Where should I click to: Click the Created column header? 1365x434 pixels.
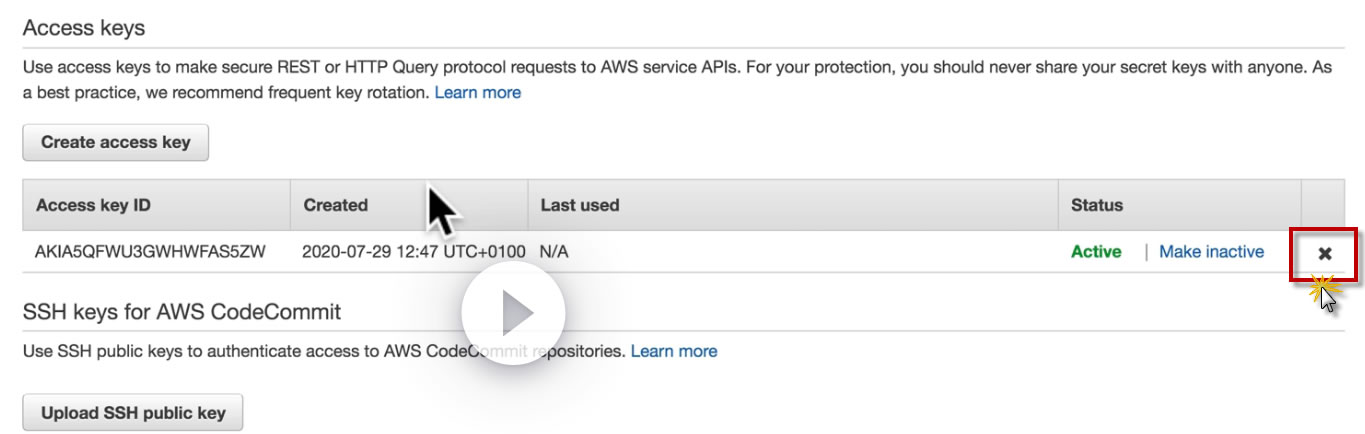(336, 205)
